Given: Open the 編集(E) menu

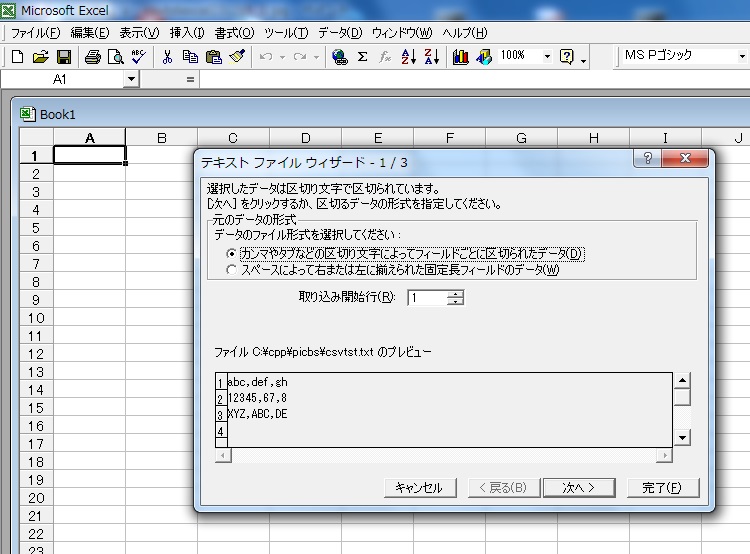Looking at the screenshot, I should pos(89,33).
